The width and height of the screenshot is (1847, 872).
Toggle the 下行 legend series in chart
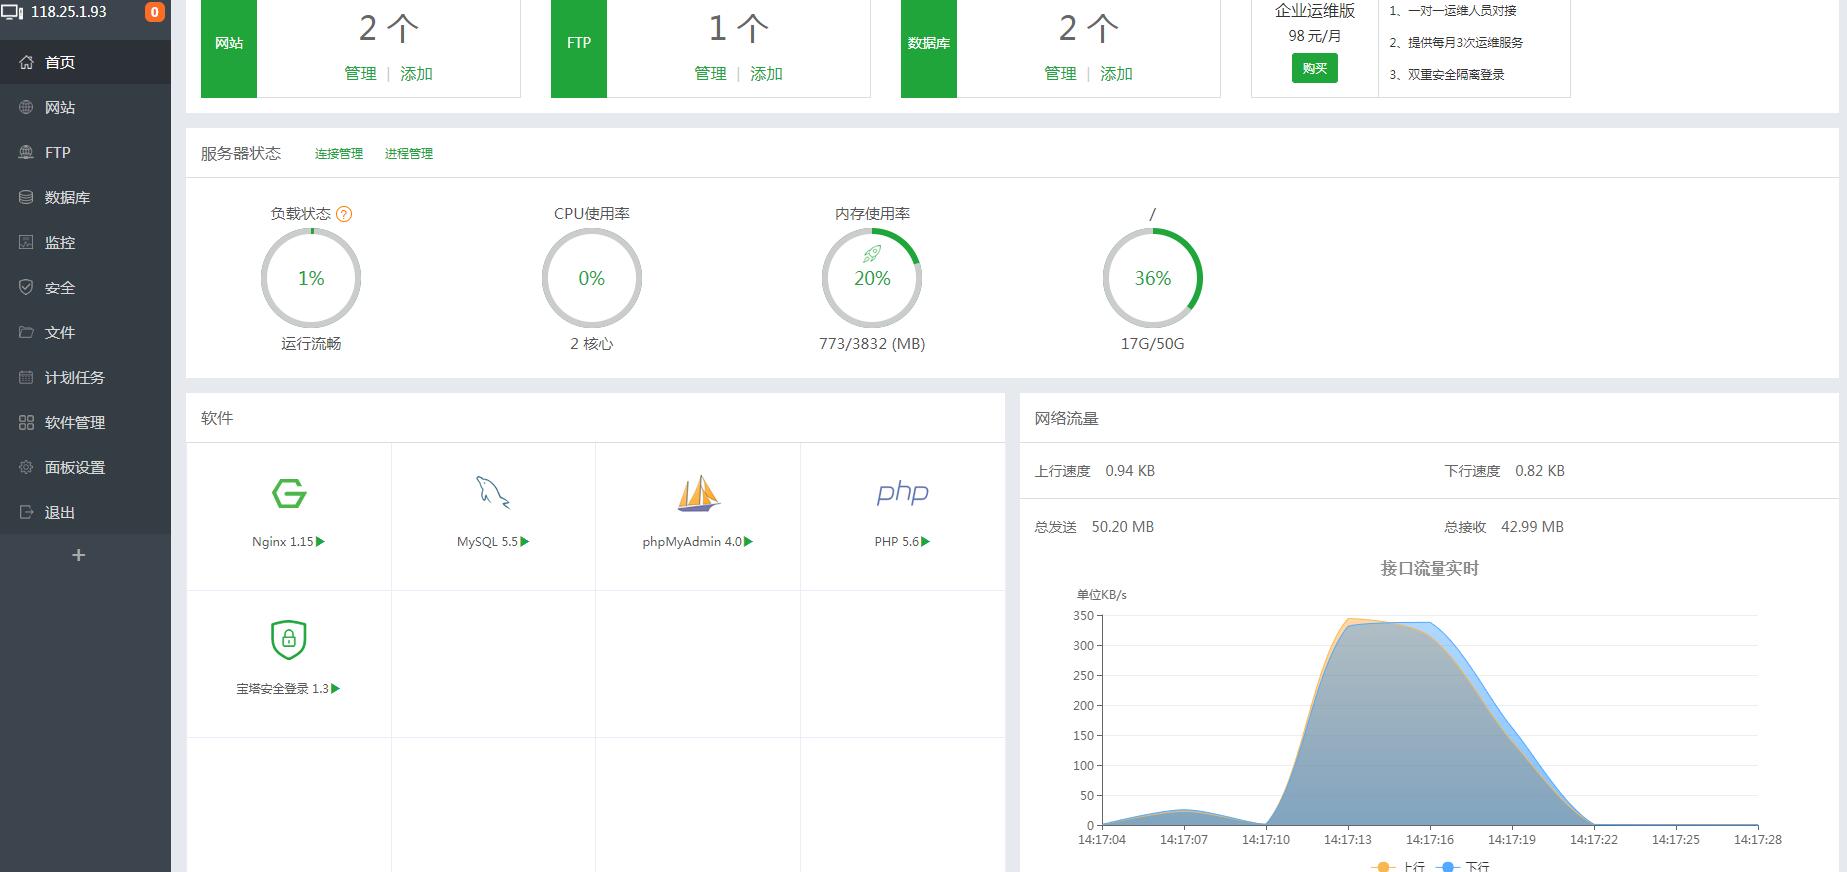point(1464,866)
